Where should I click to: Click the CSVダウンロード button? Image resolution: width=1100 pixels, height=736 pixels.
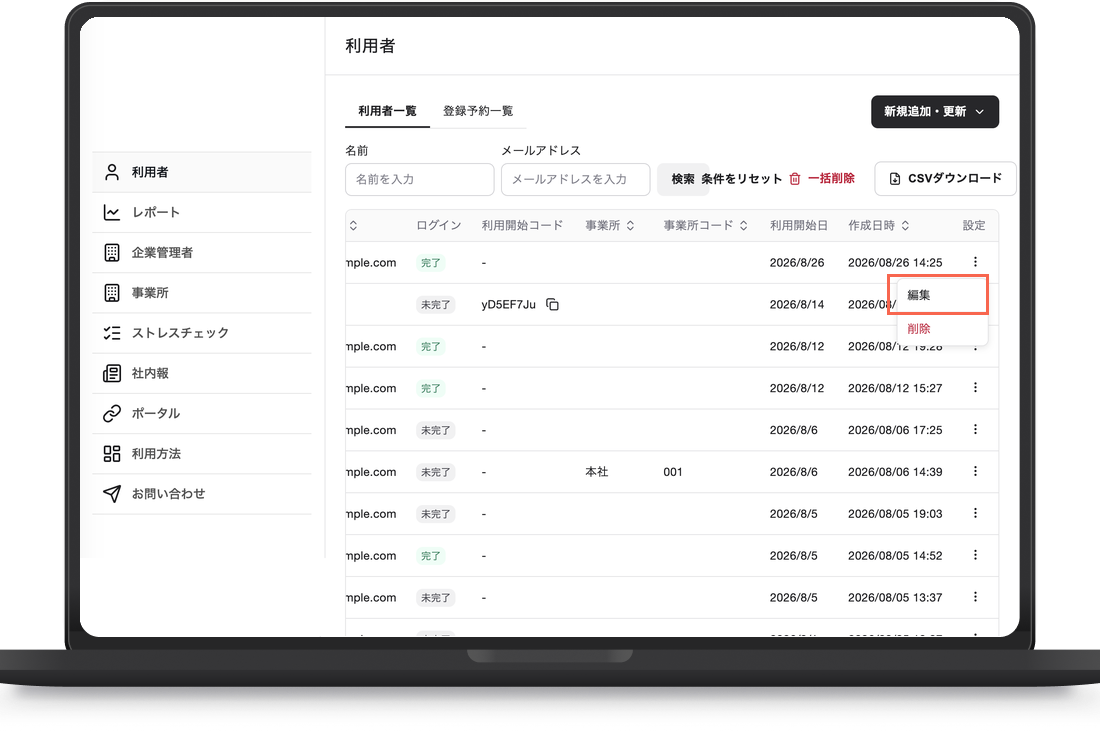pos(946,178)
